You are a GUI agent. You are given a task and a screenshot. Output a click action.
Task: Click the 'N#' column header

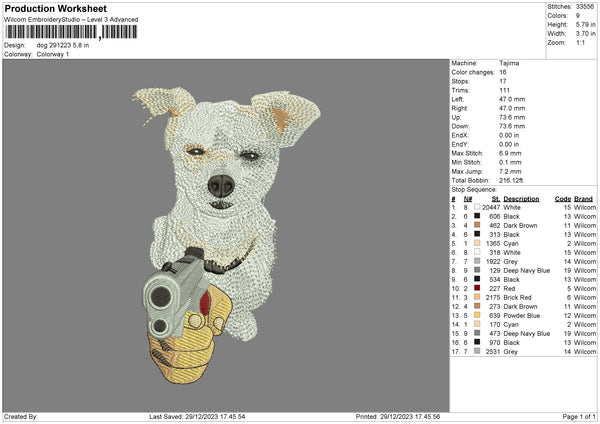click(x=468, y=199)
